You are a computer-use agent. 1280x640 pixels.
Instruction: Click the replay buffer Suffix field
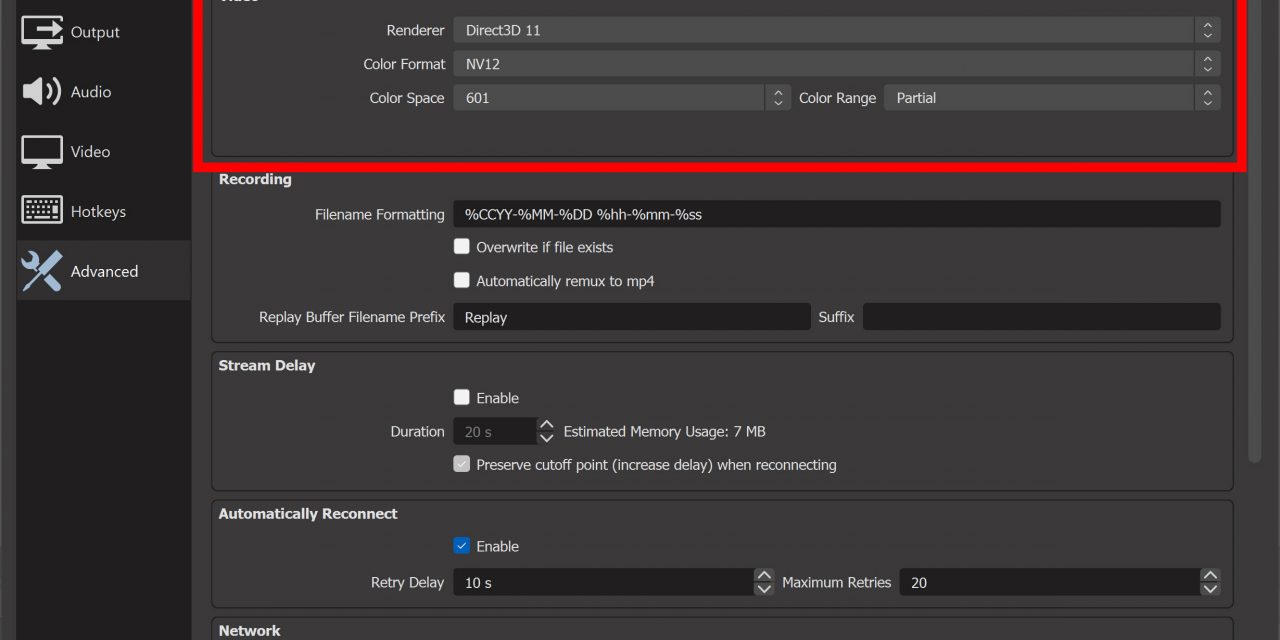click(1040, 317)
